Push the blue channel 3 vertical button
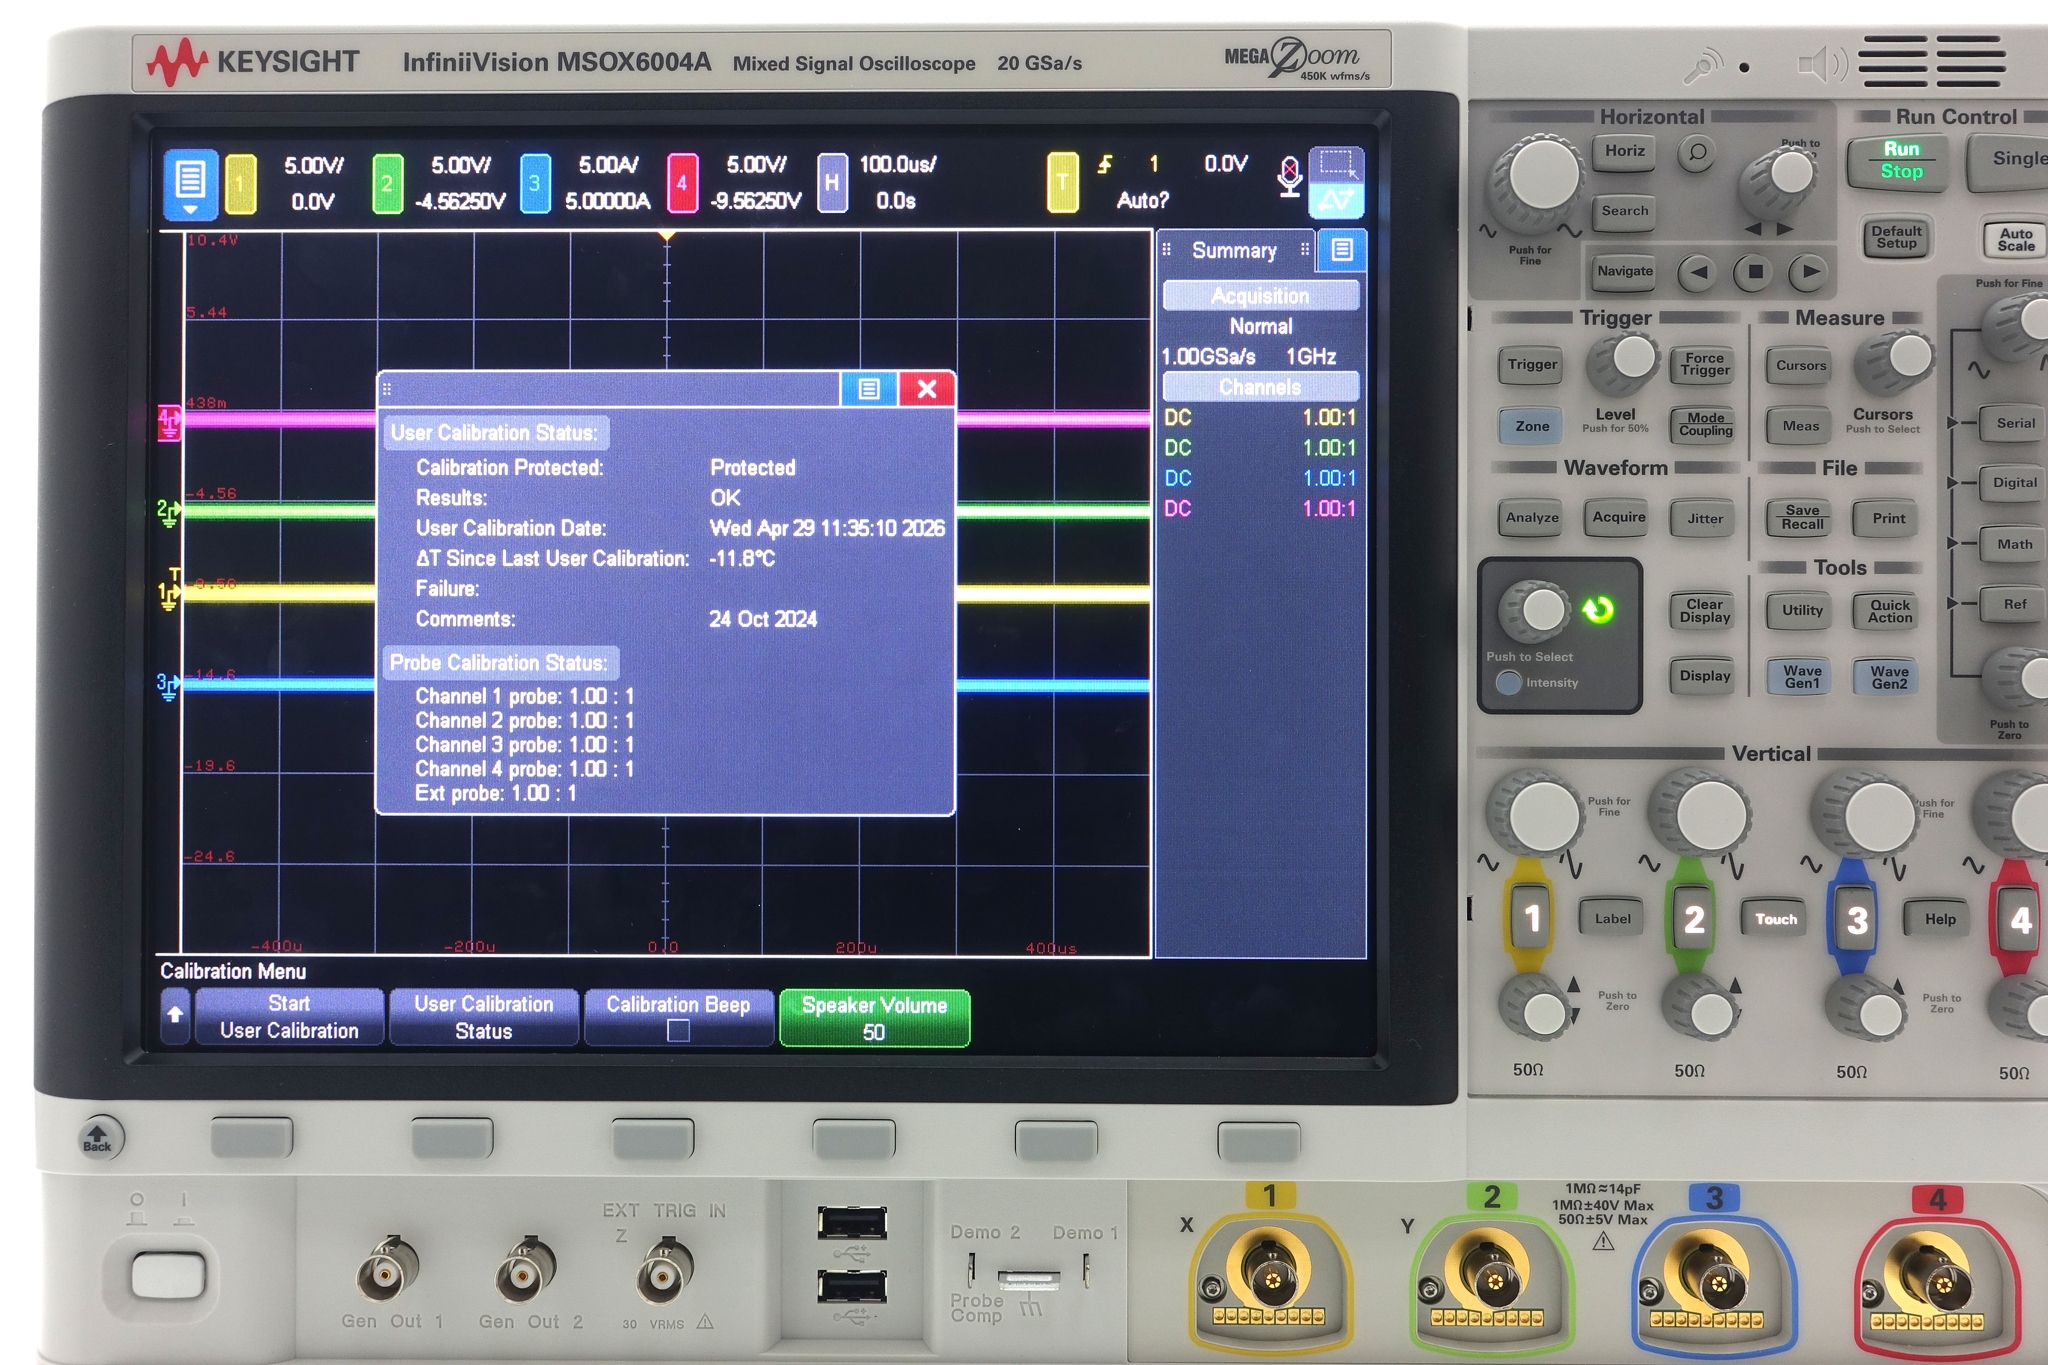 [1856, 920]
